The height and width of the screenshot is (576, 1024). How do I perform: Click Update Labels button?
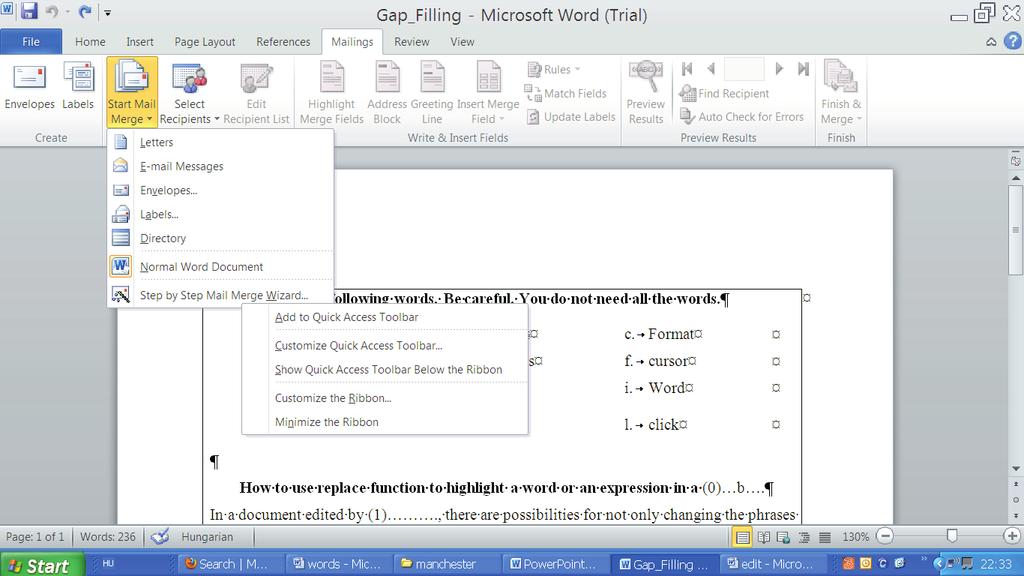pyautogui.click(x=571, y=117)
